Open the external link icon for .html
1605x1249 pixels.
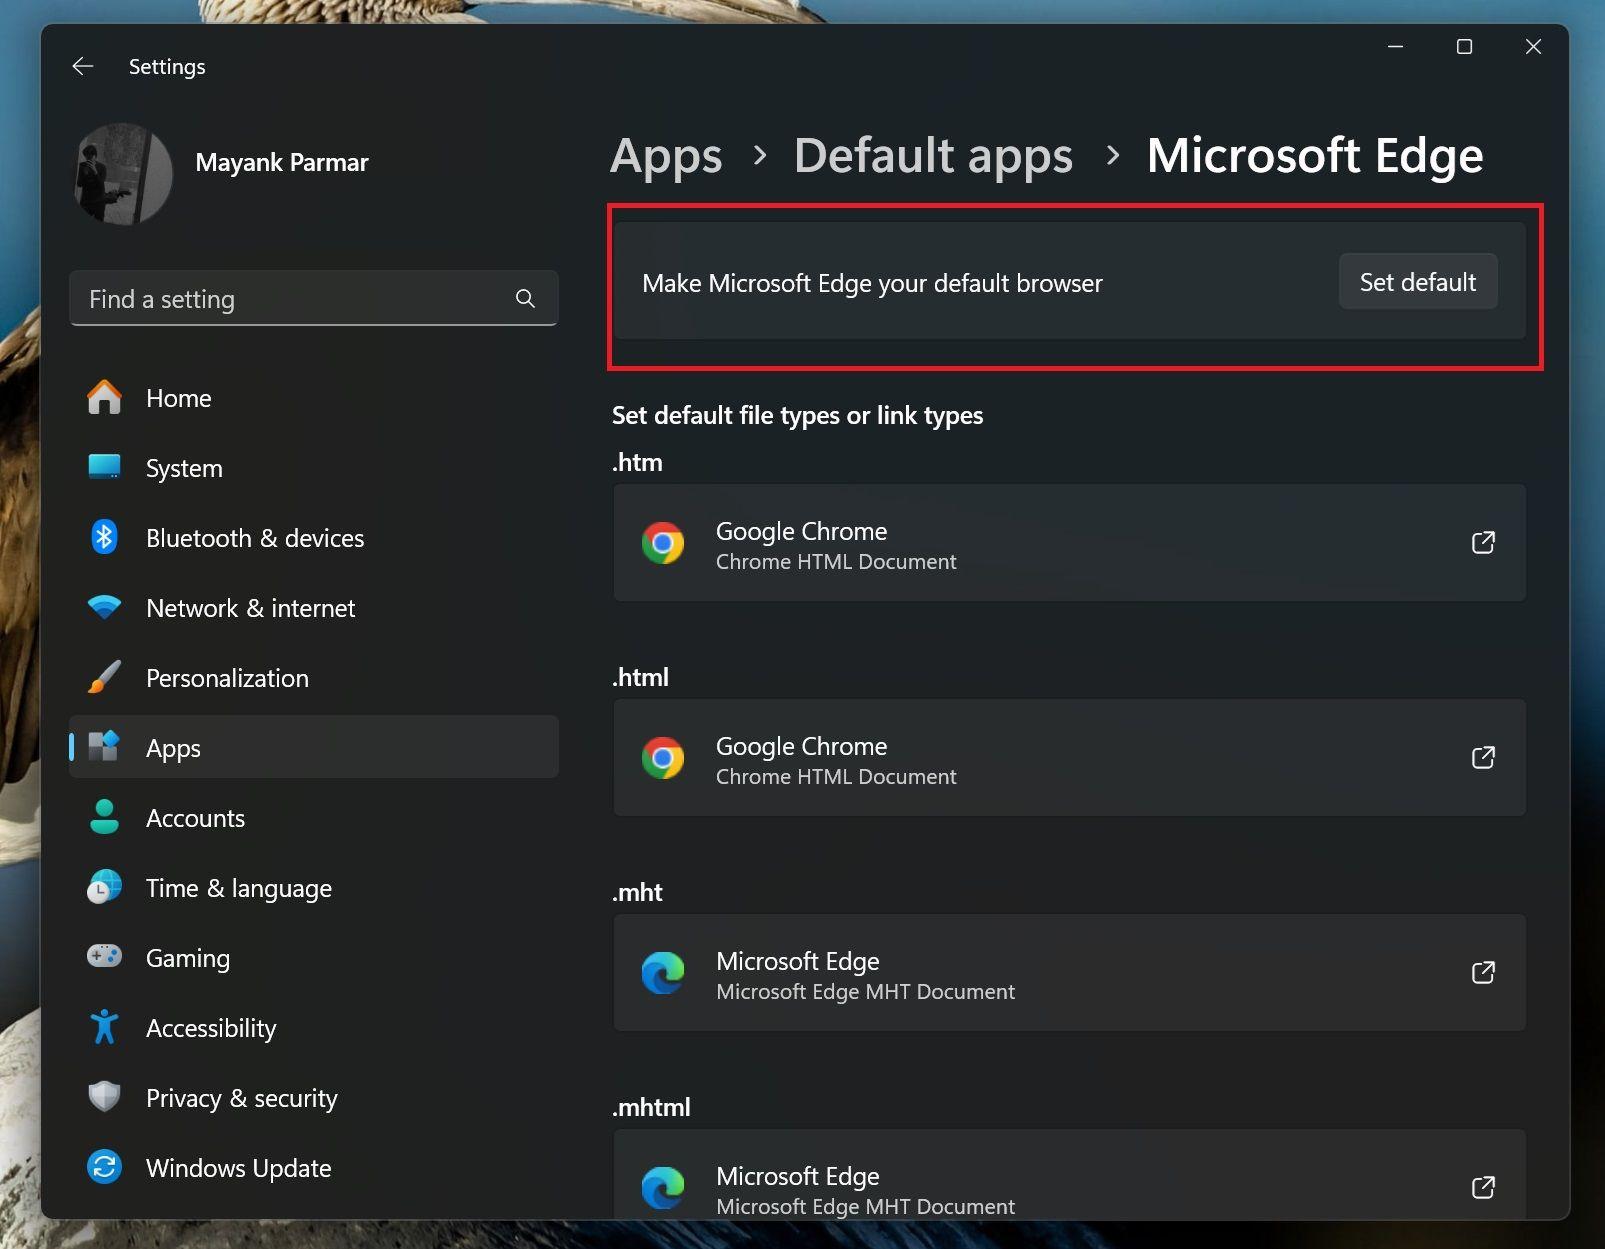[1483, 757]
